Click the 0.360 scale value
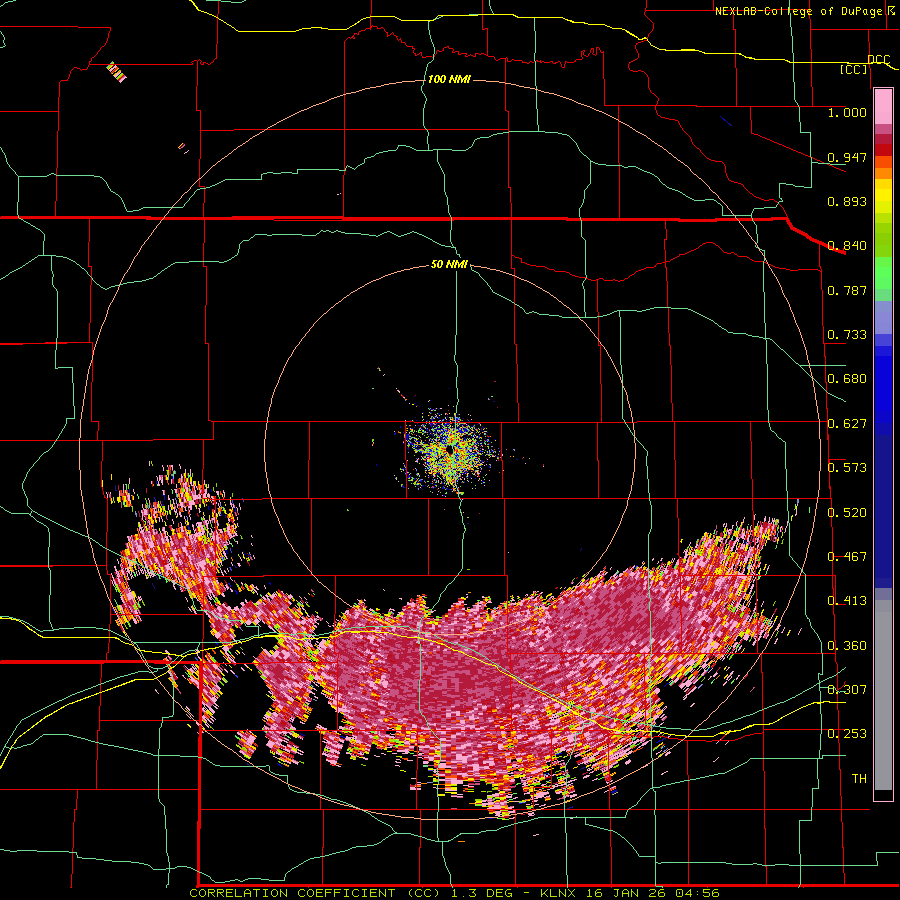The image size is (900, 900). (847, 646)
